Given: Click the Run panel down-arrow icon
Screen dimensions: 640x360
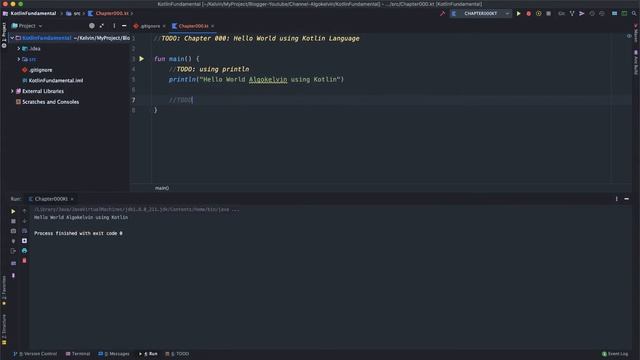Looking at the screenshot, I should (x=24, y=221).
